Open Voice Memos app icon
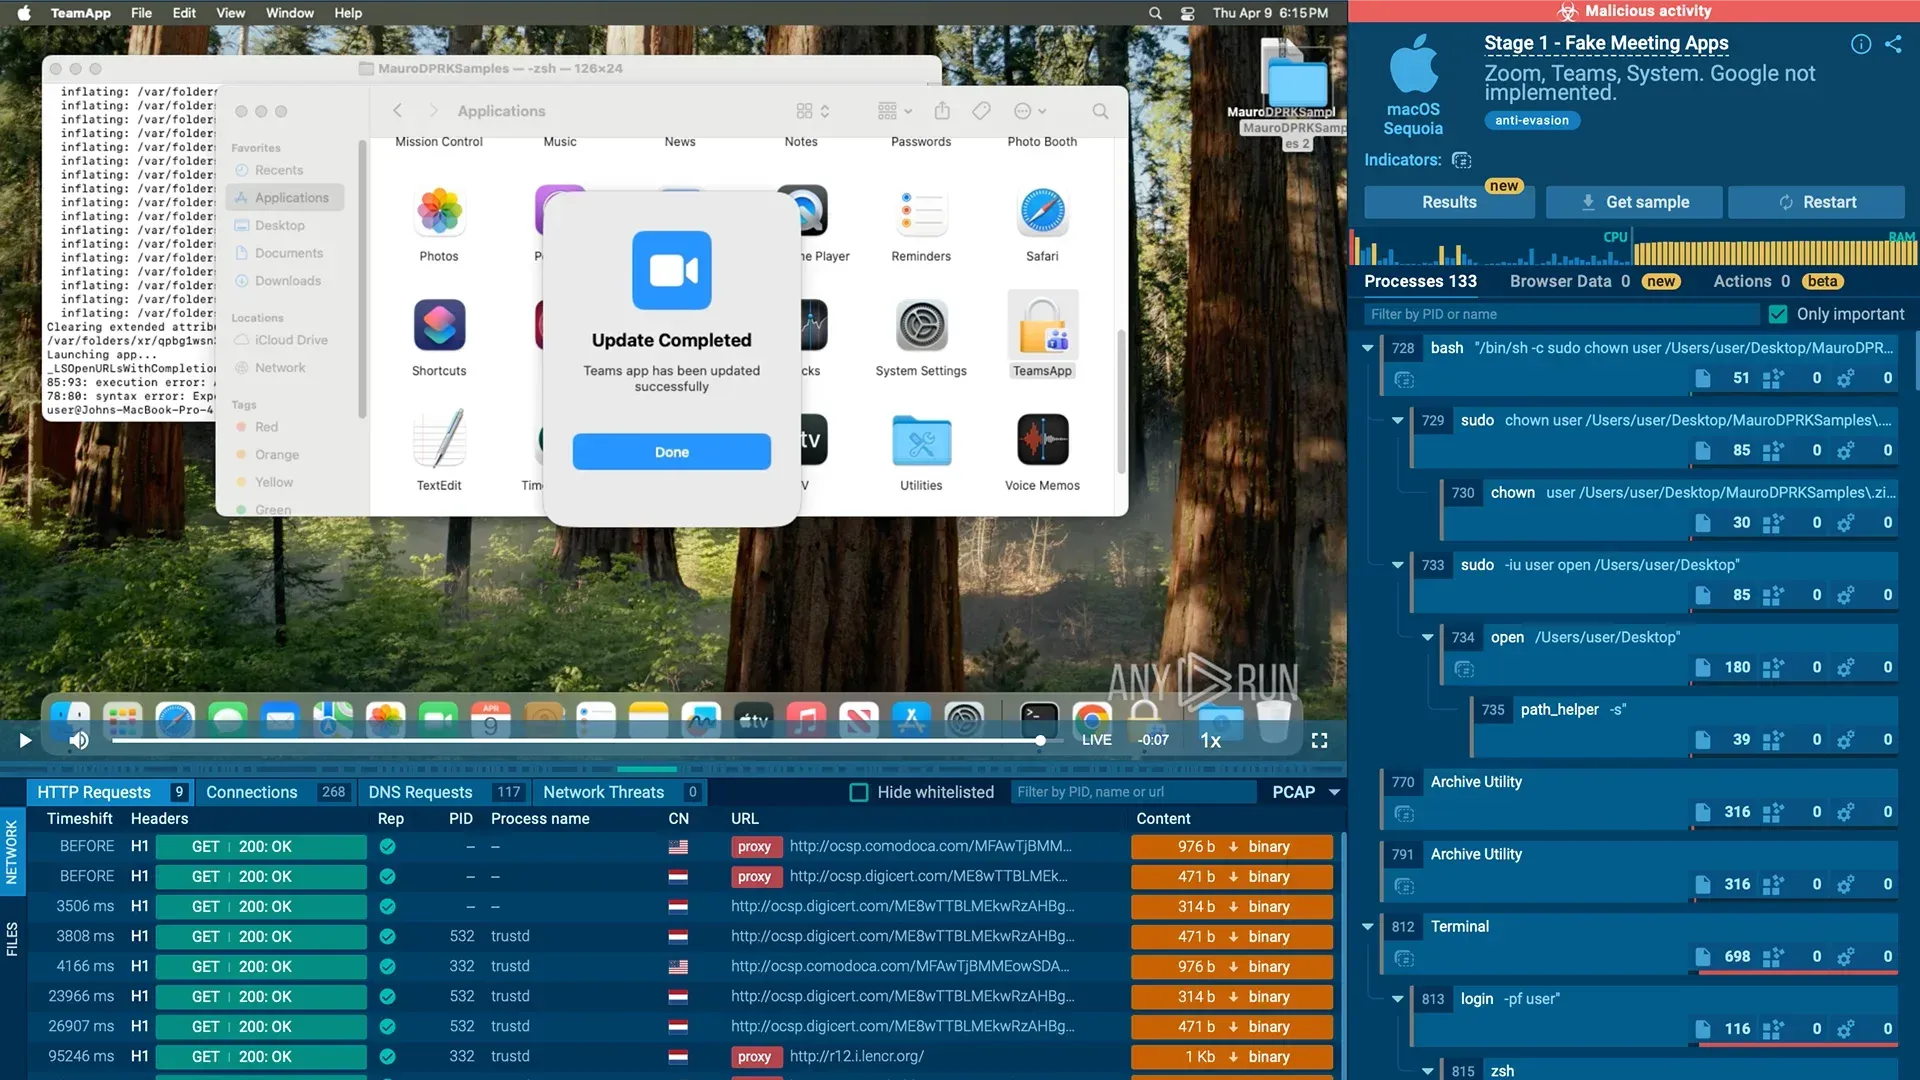Screen dimensions: 1920x1080 [x=1042, y=440]
